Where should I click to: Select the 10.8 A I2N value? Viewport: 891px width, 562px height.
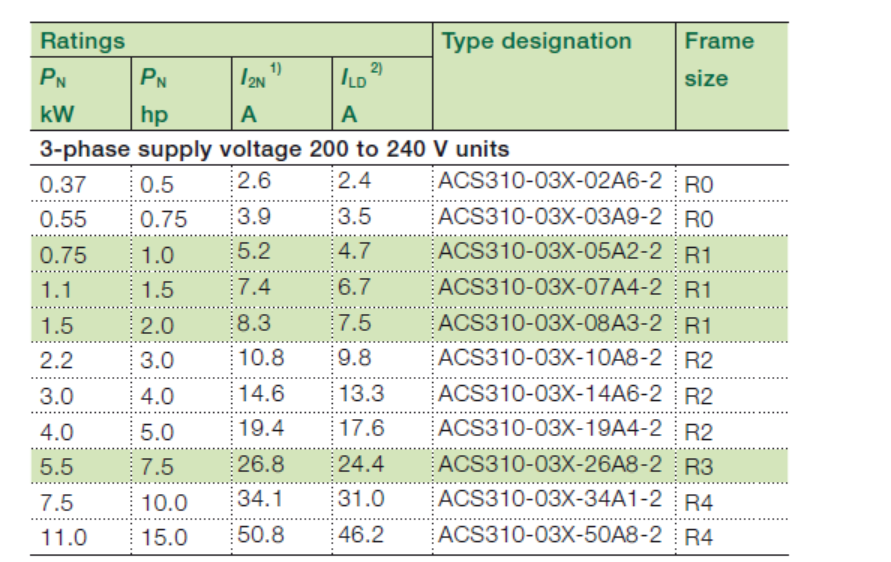[261, 358]
